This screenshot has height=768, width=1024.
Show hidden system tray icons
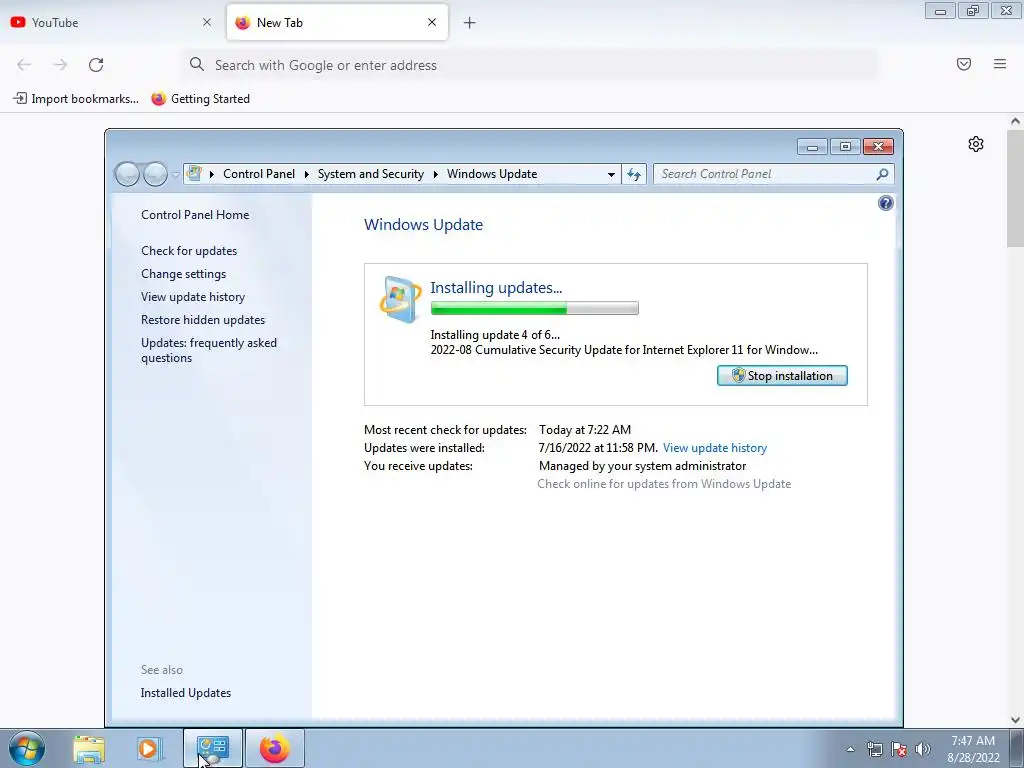(x=850, y=749)
